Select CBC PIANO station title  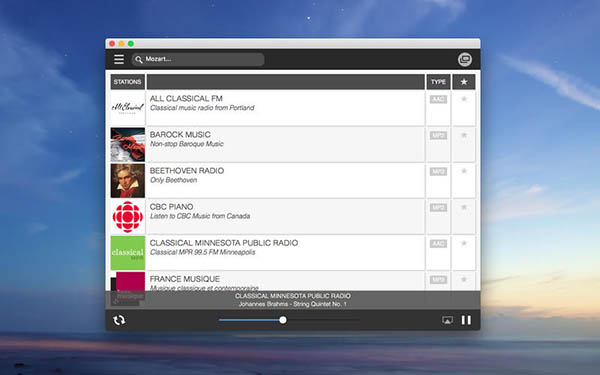click(171, 207)
